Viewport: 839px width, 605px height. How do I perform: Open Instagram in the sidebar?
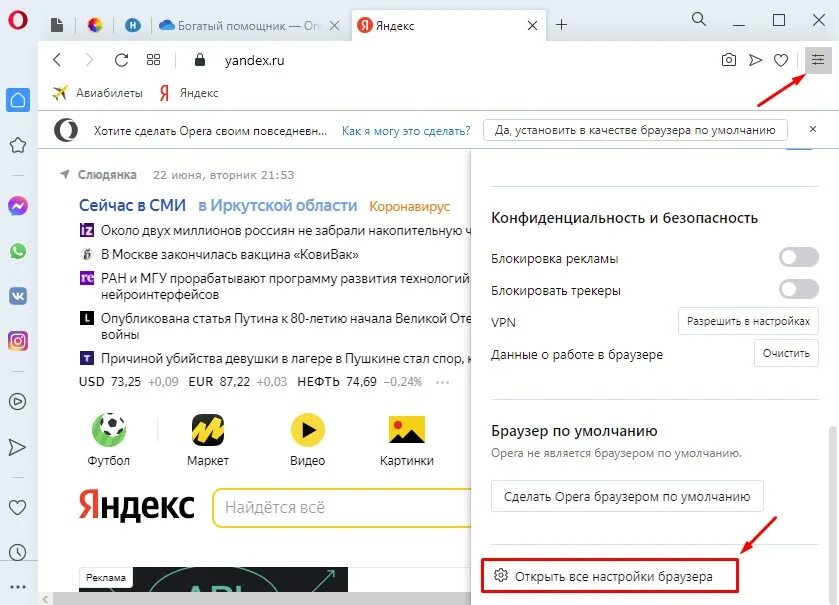[x=18, y=341]
